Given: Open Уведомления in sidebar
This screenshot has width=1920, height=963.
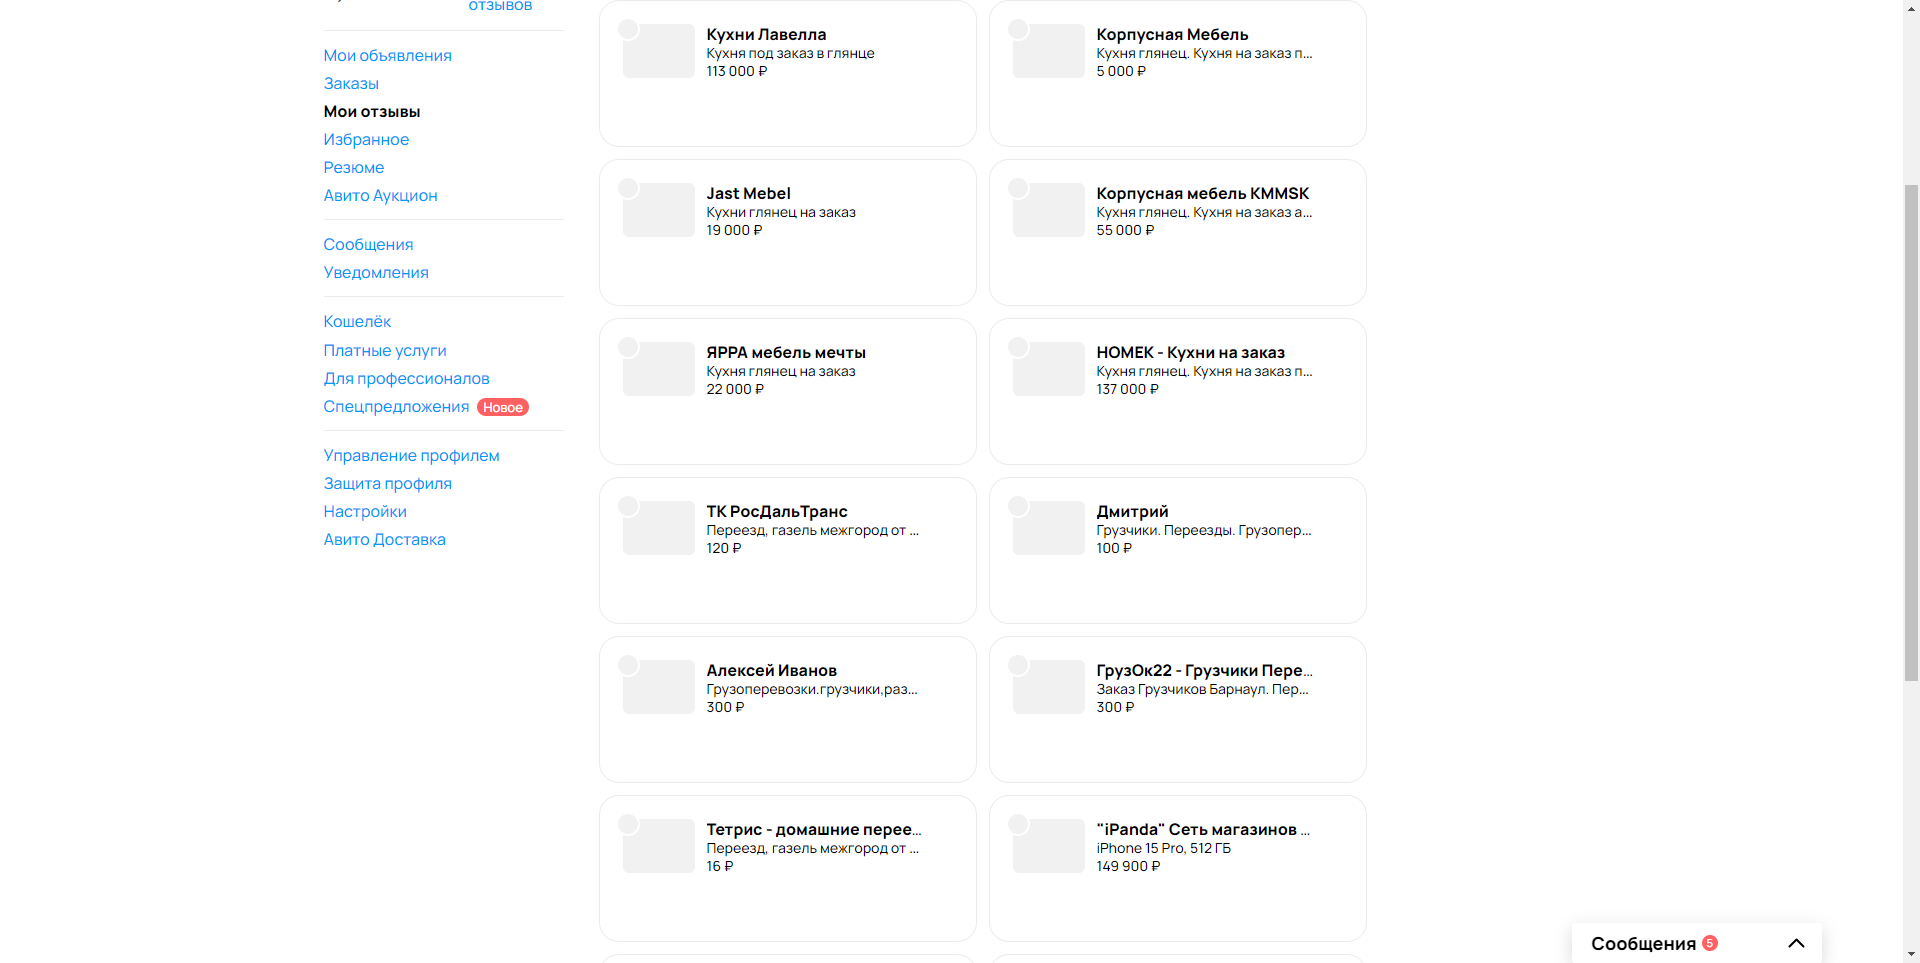Looking at the screenshot, I should point(376,273).
